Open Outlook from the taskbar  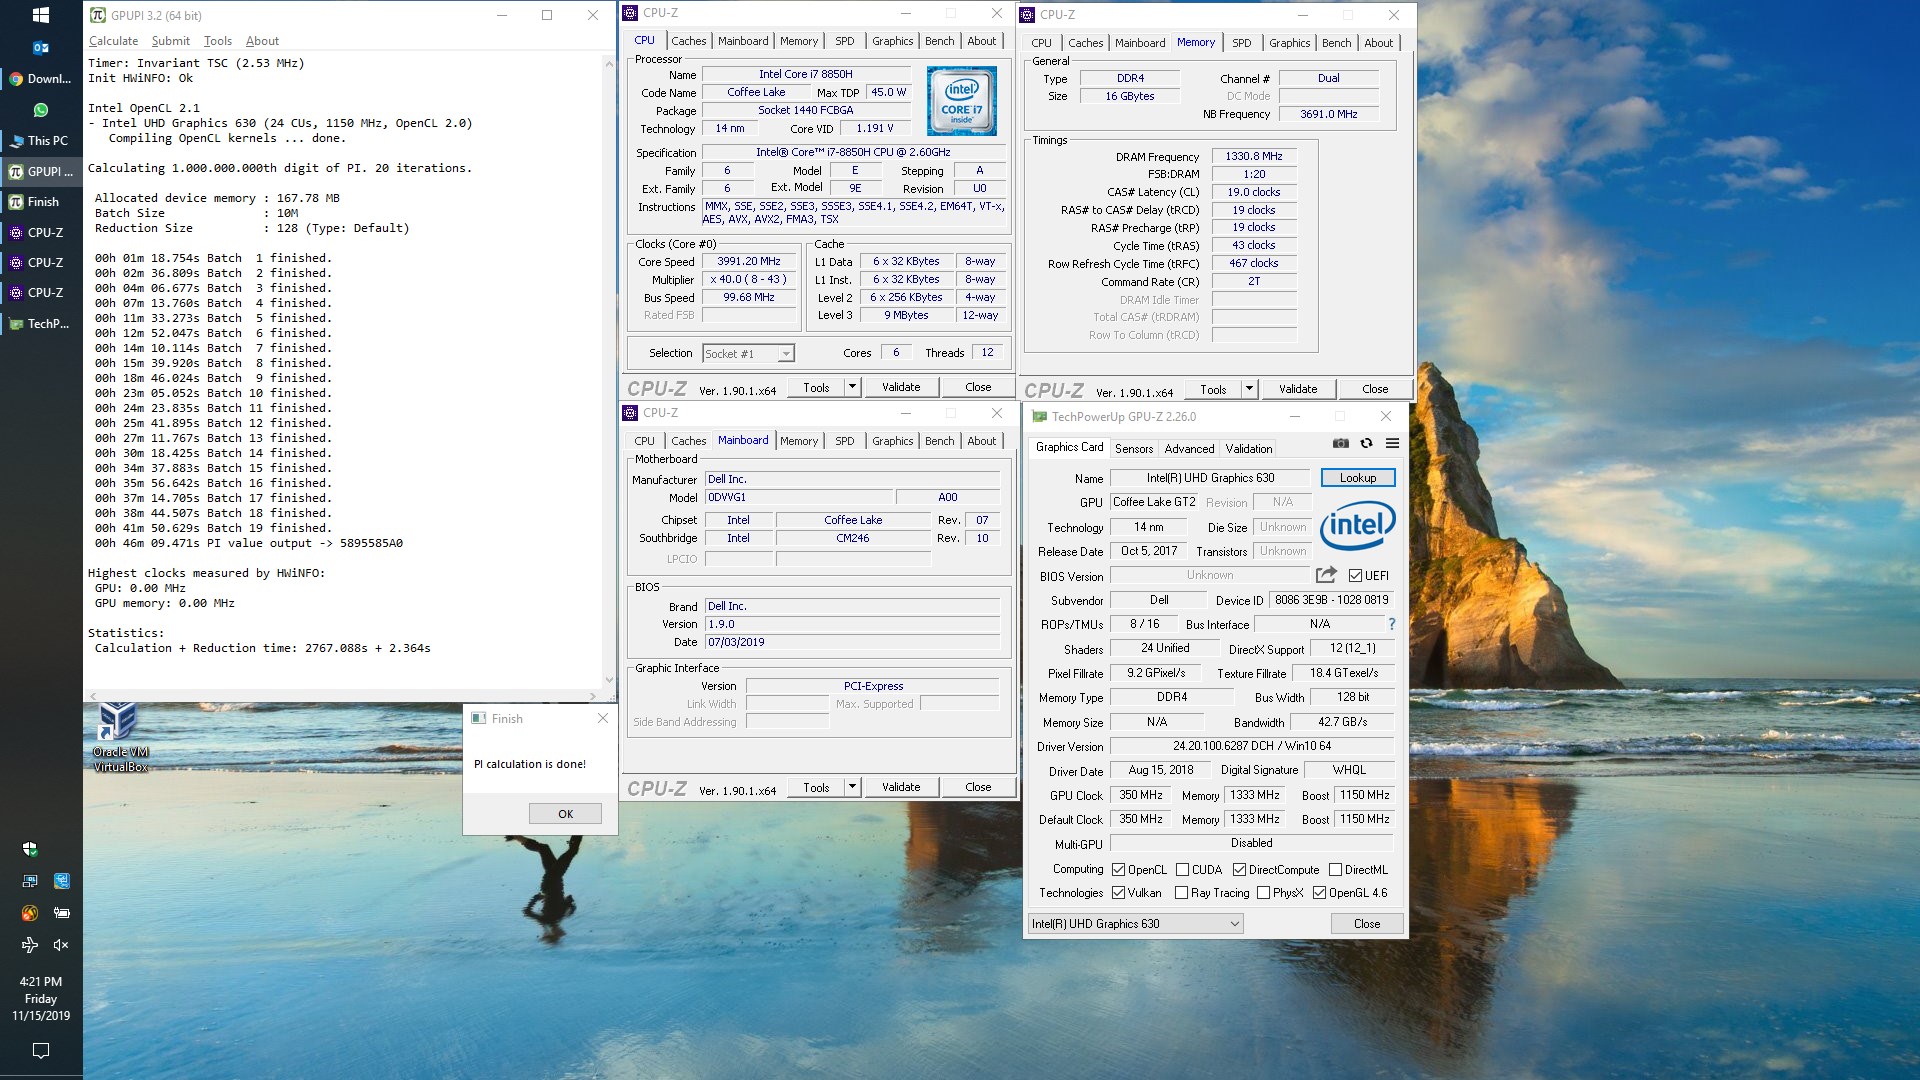click(41, 47)
